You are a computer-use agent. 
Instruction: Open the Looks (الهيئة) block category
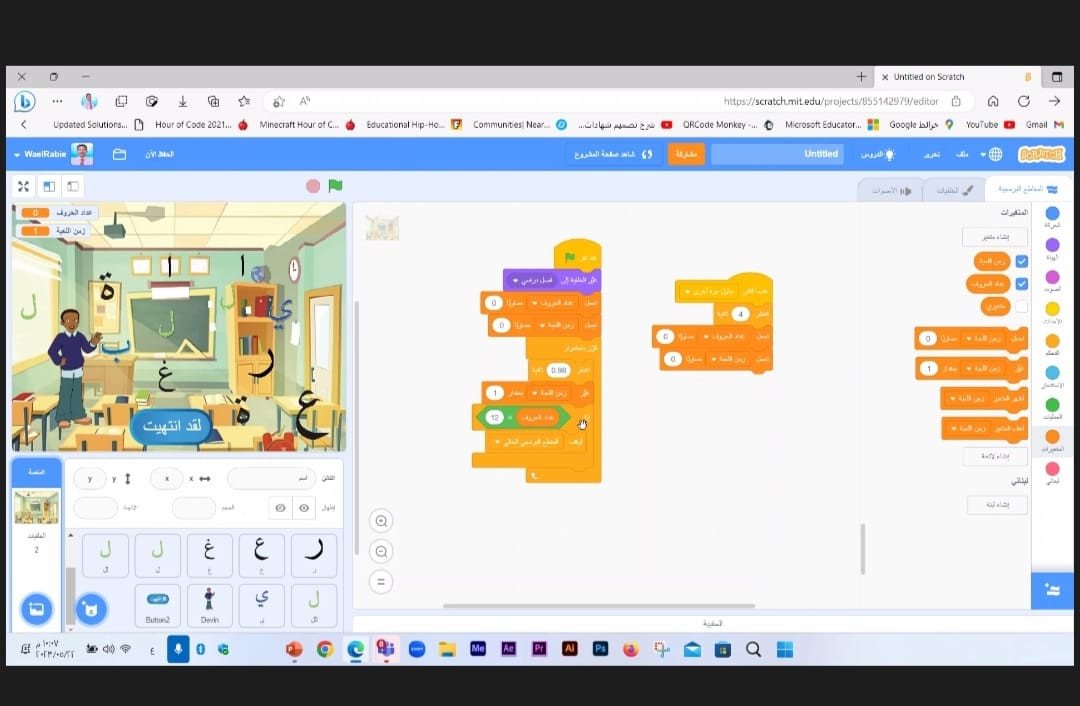click(x=1052, y=249)
